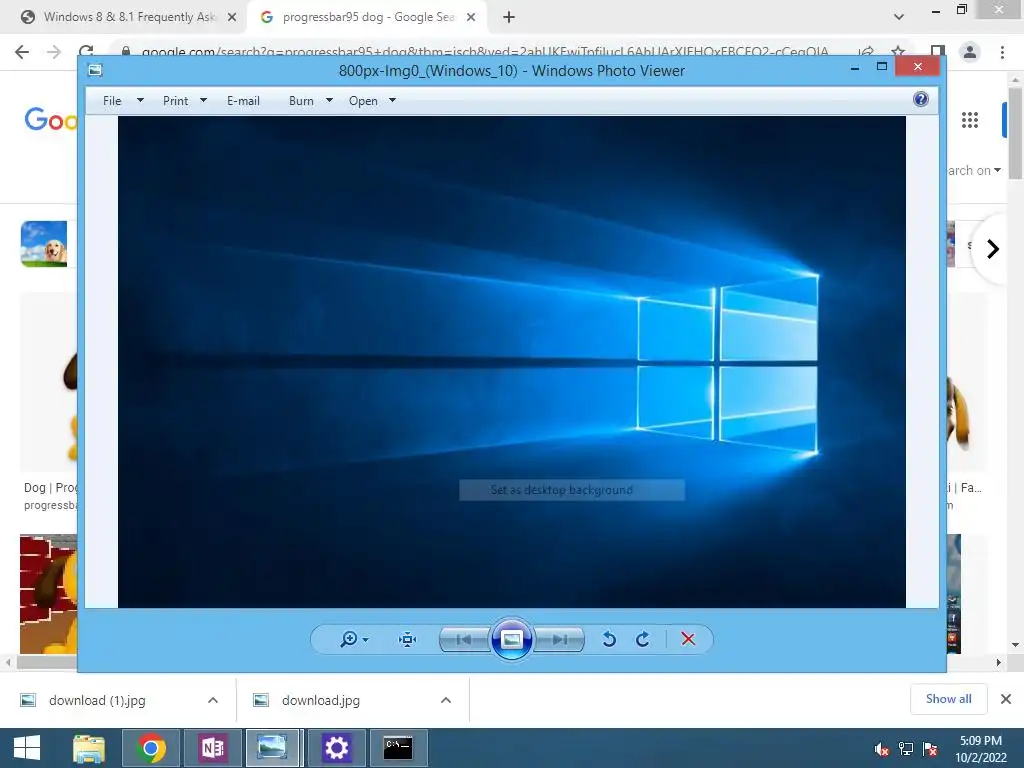Open File Explorer from the taskbar
This screenshot has width=1024, height=768.
click(x=89, y=748)
